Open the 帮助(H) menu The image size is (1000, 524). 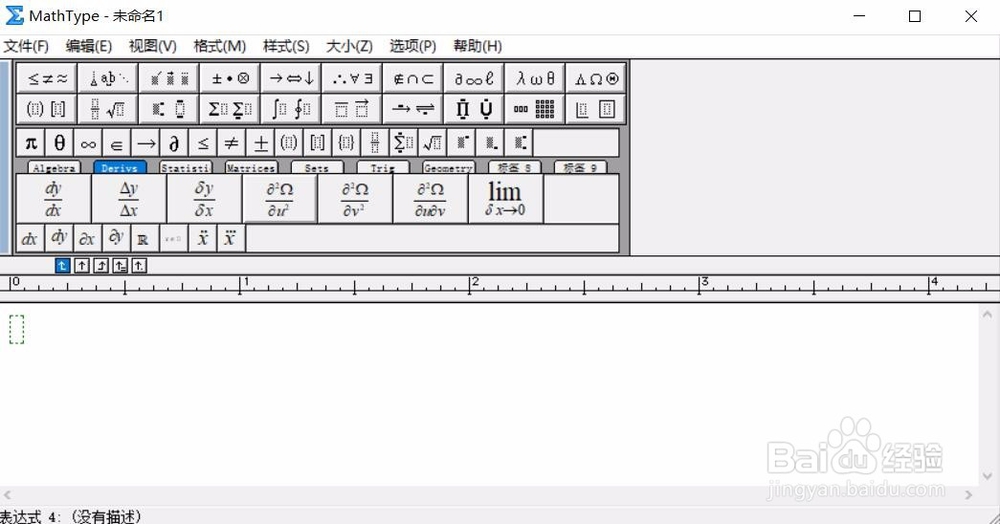[x=478, y=46]
